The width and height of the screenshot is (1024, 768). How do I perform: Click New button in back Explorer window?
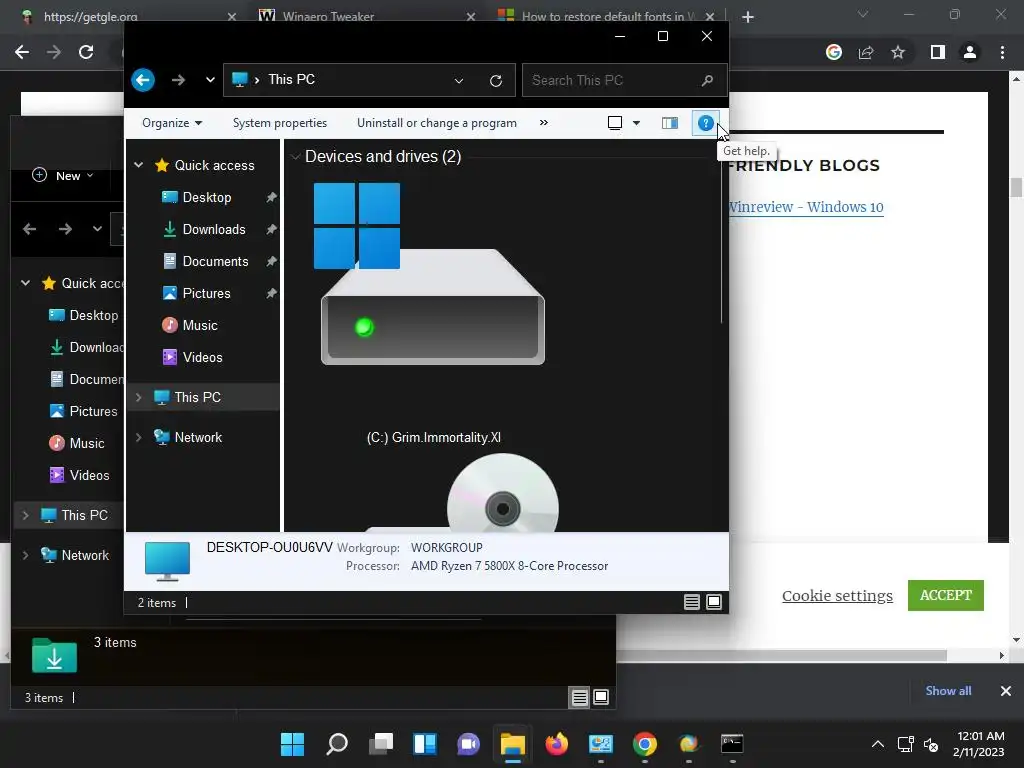click(x=63, y=176)
